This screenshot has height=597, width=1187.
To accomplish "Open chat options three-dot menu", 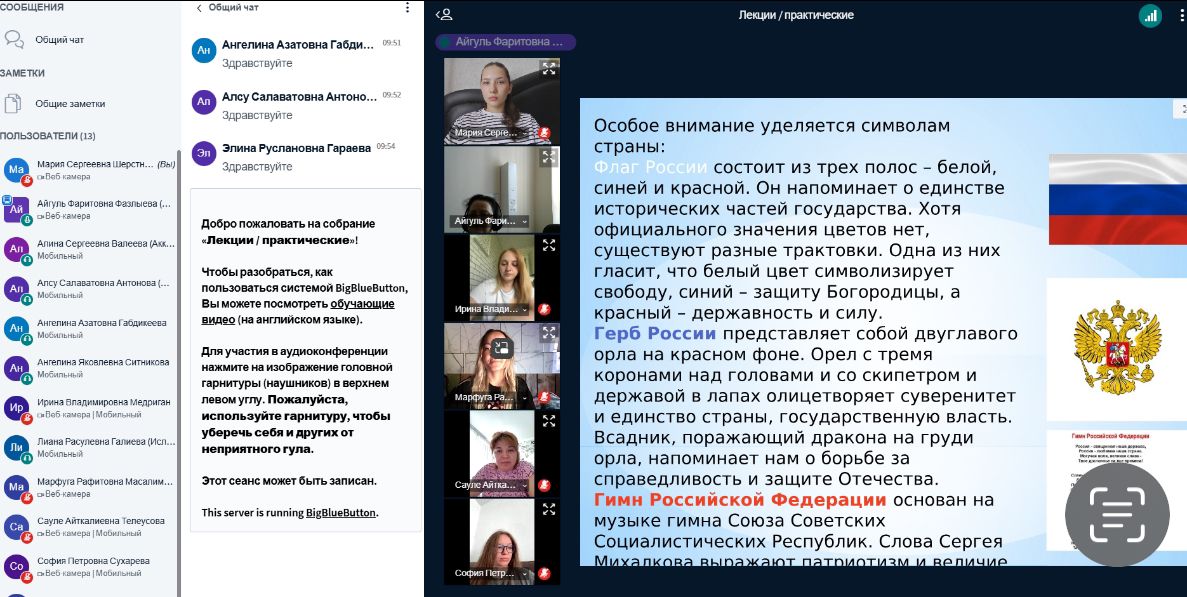I will [407, 8].
